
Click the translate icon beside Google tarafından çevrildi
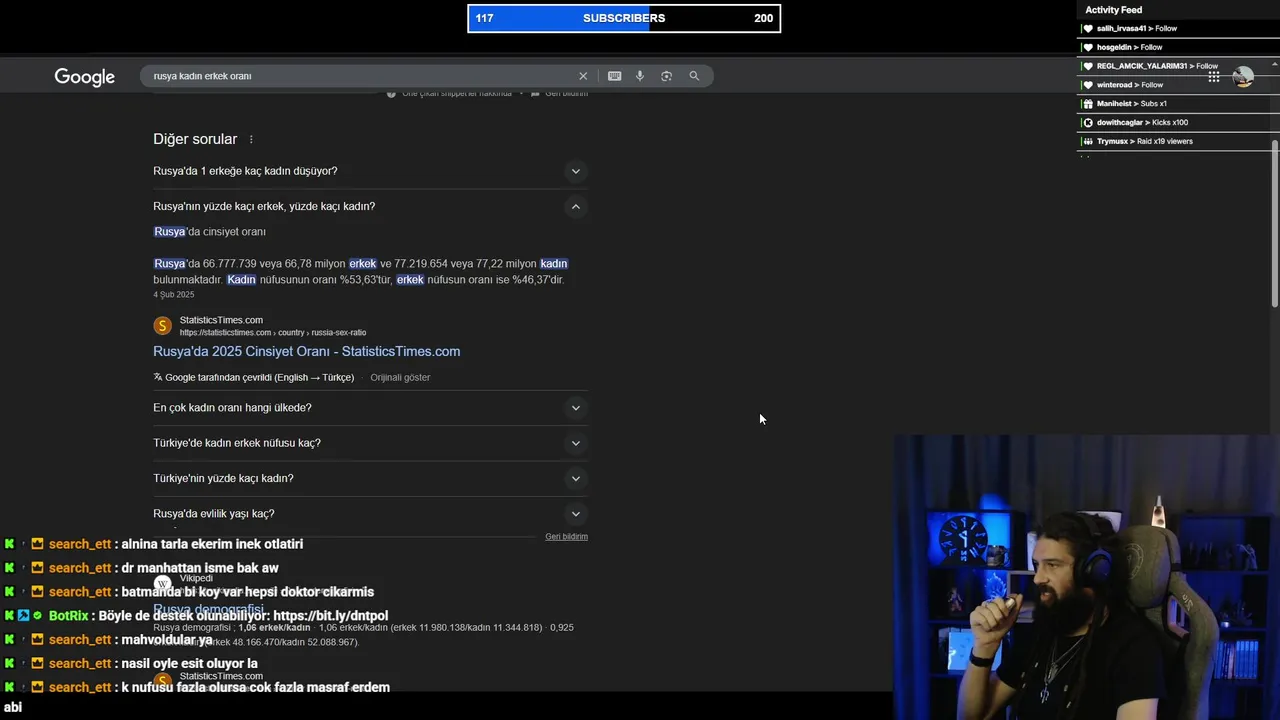[x=158, y=377]
